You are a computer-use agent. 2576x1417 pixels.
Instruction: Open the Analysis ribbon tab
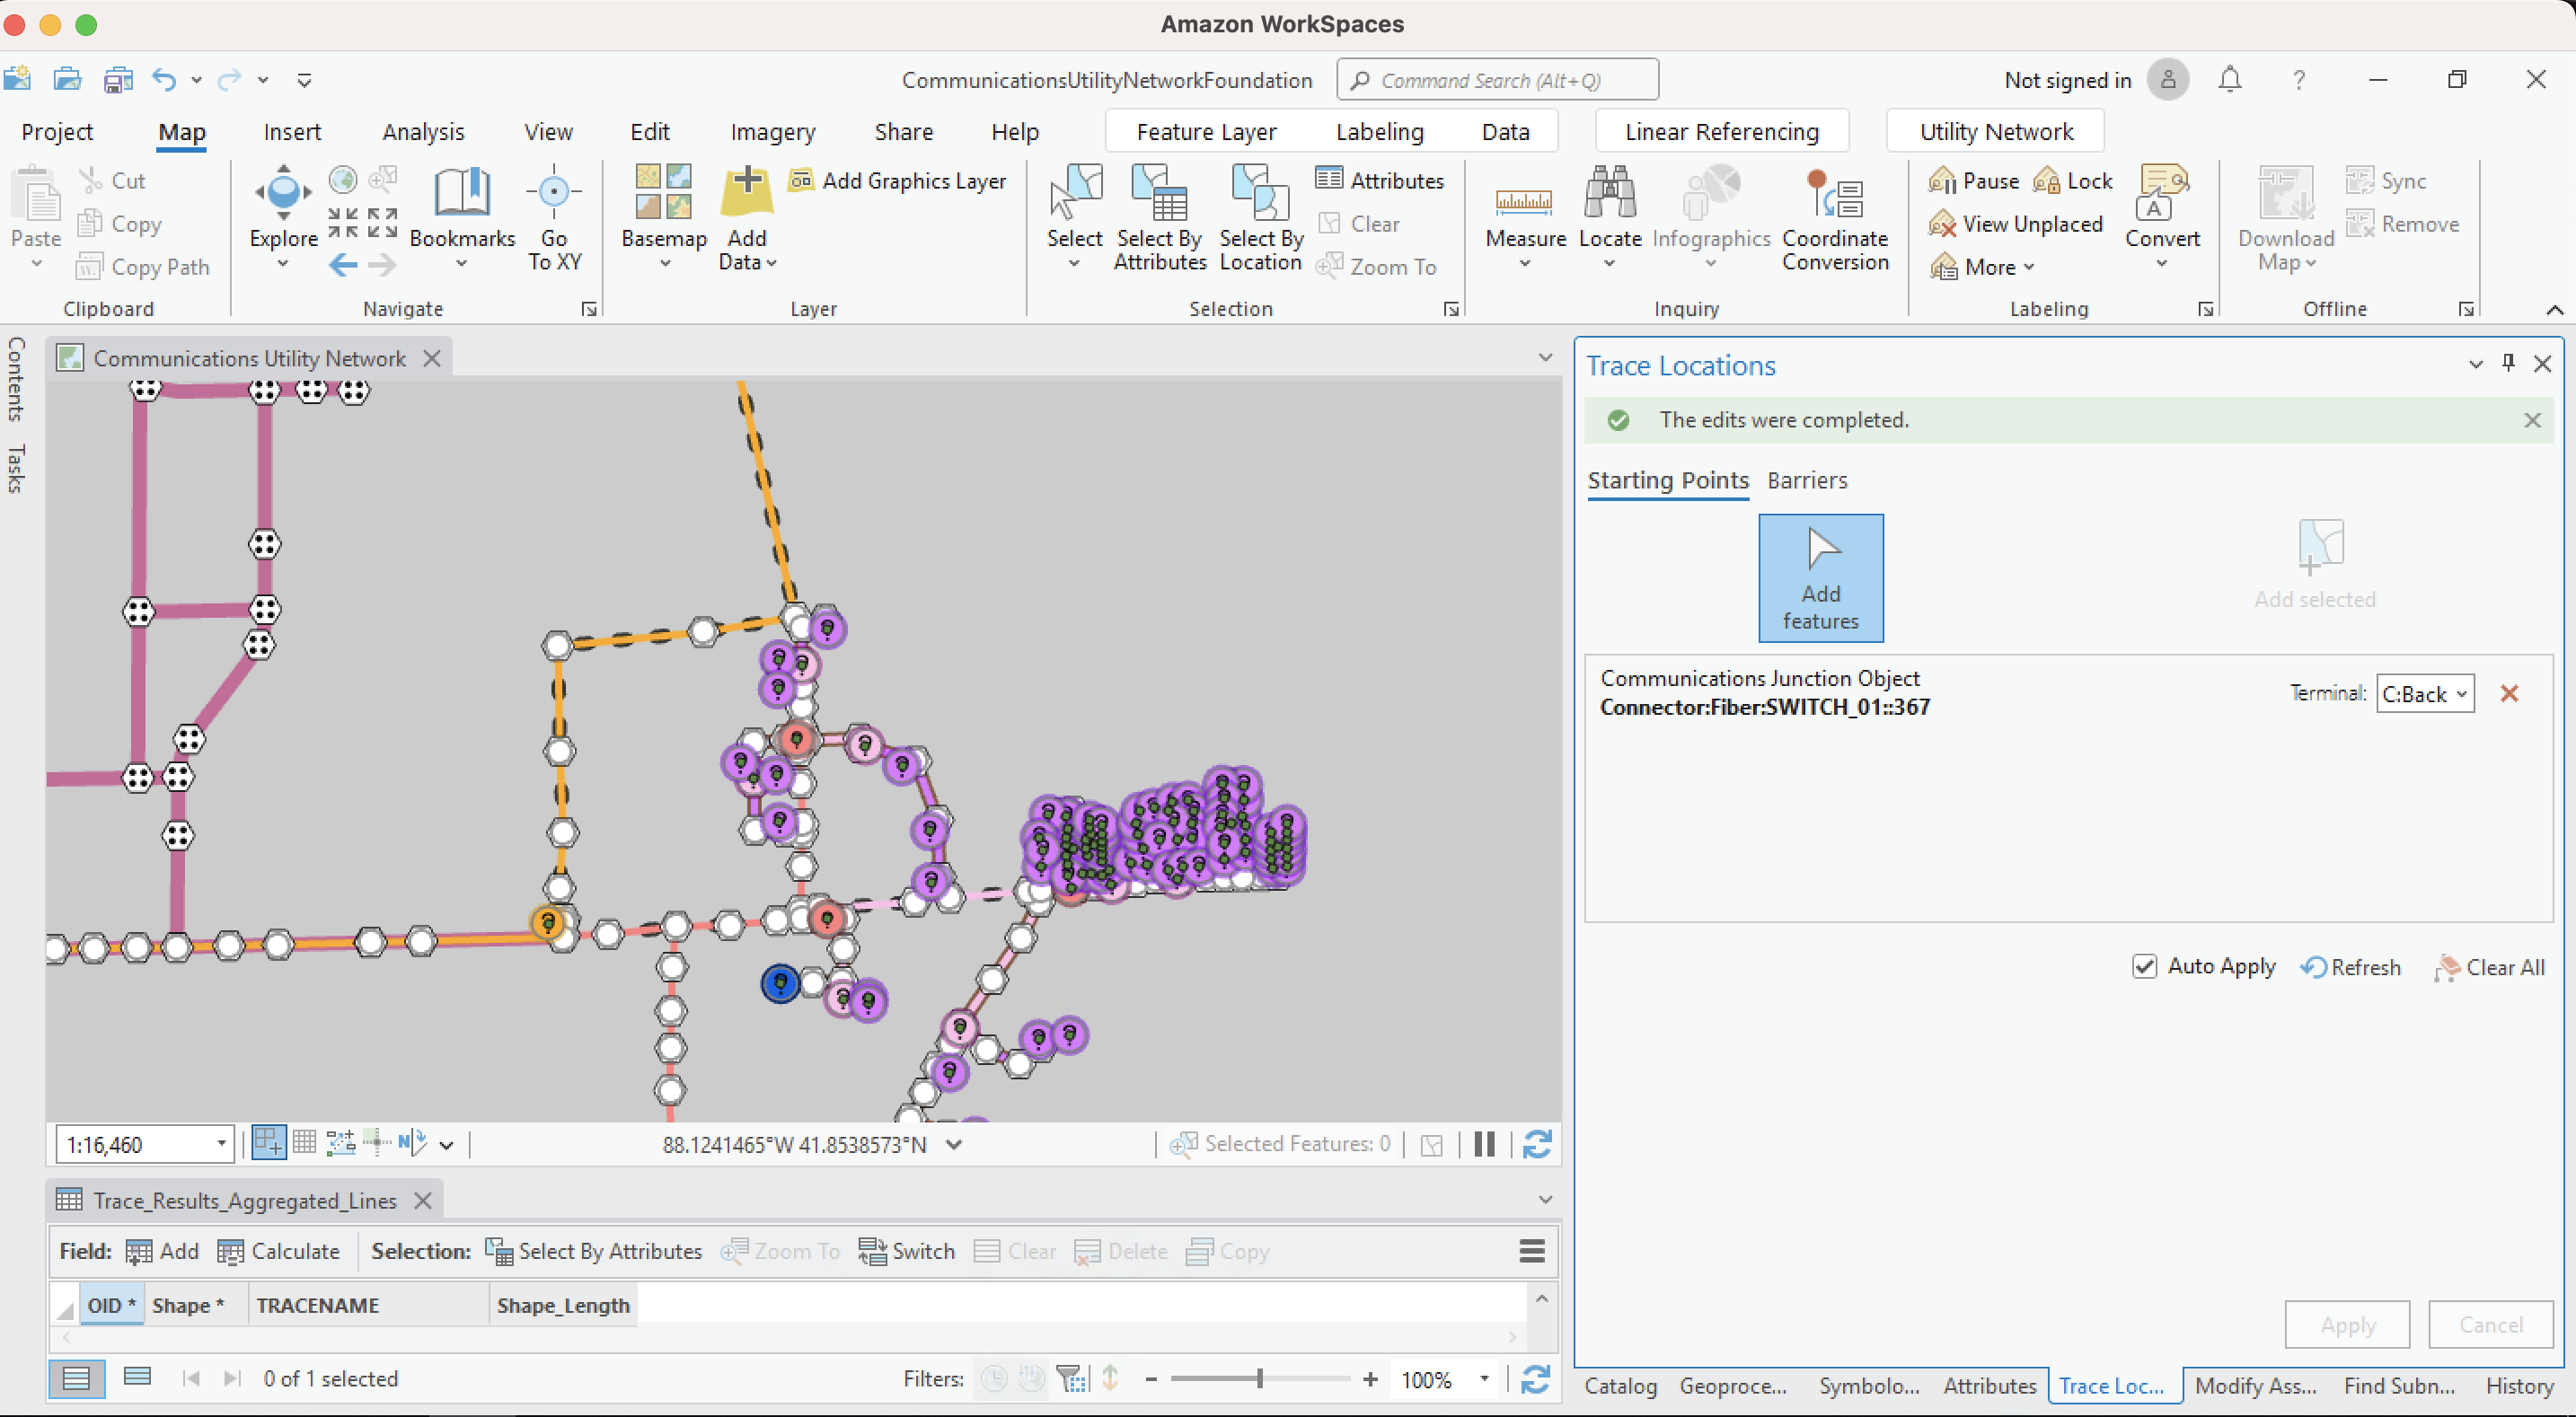(x=423, y=132)
